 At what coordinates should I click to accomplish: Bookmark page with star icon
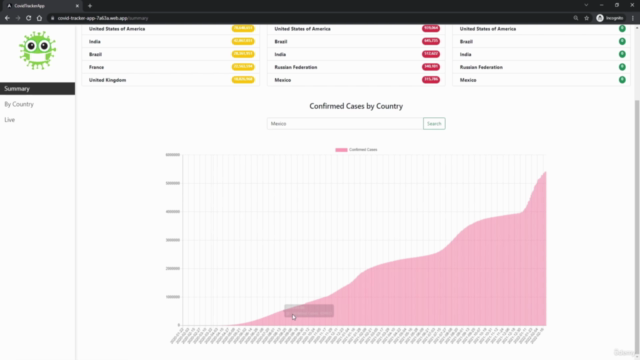(587, 18)
